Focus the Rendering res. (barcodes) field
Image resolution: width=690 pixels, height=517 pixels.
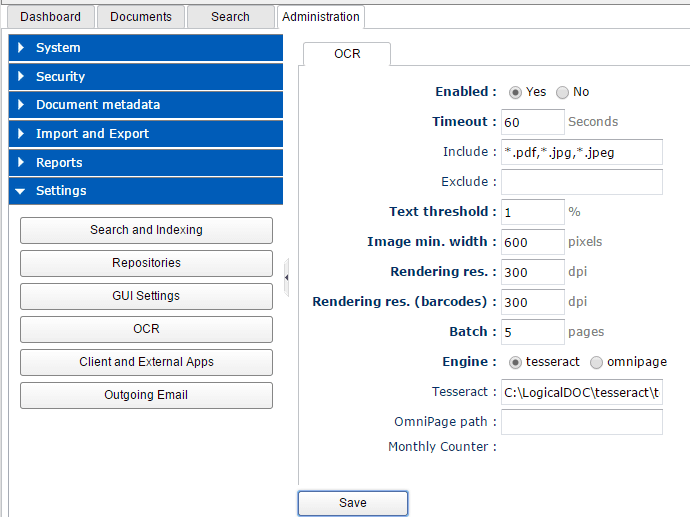pos(532,302)
